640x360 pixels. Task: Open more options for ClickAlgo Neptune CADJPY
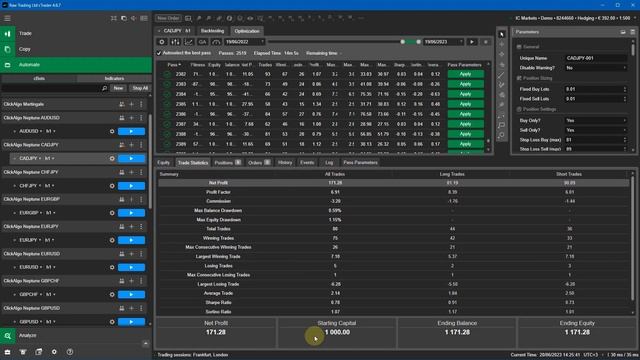(141, 145)
